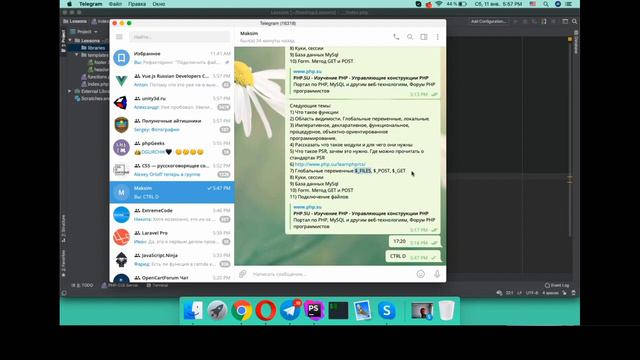Open the Trash in the Dock
640x360 pixels.
coord(447,311)
